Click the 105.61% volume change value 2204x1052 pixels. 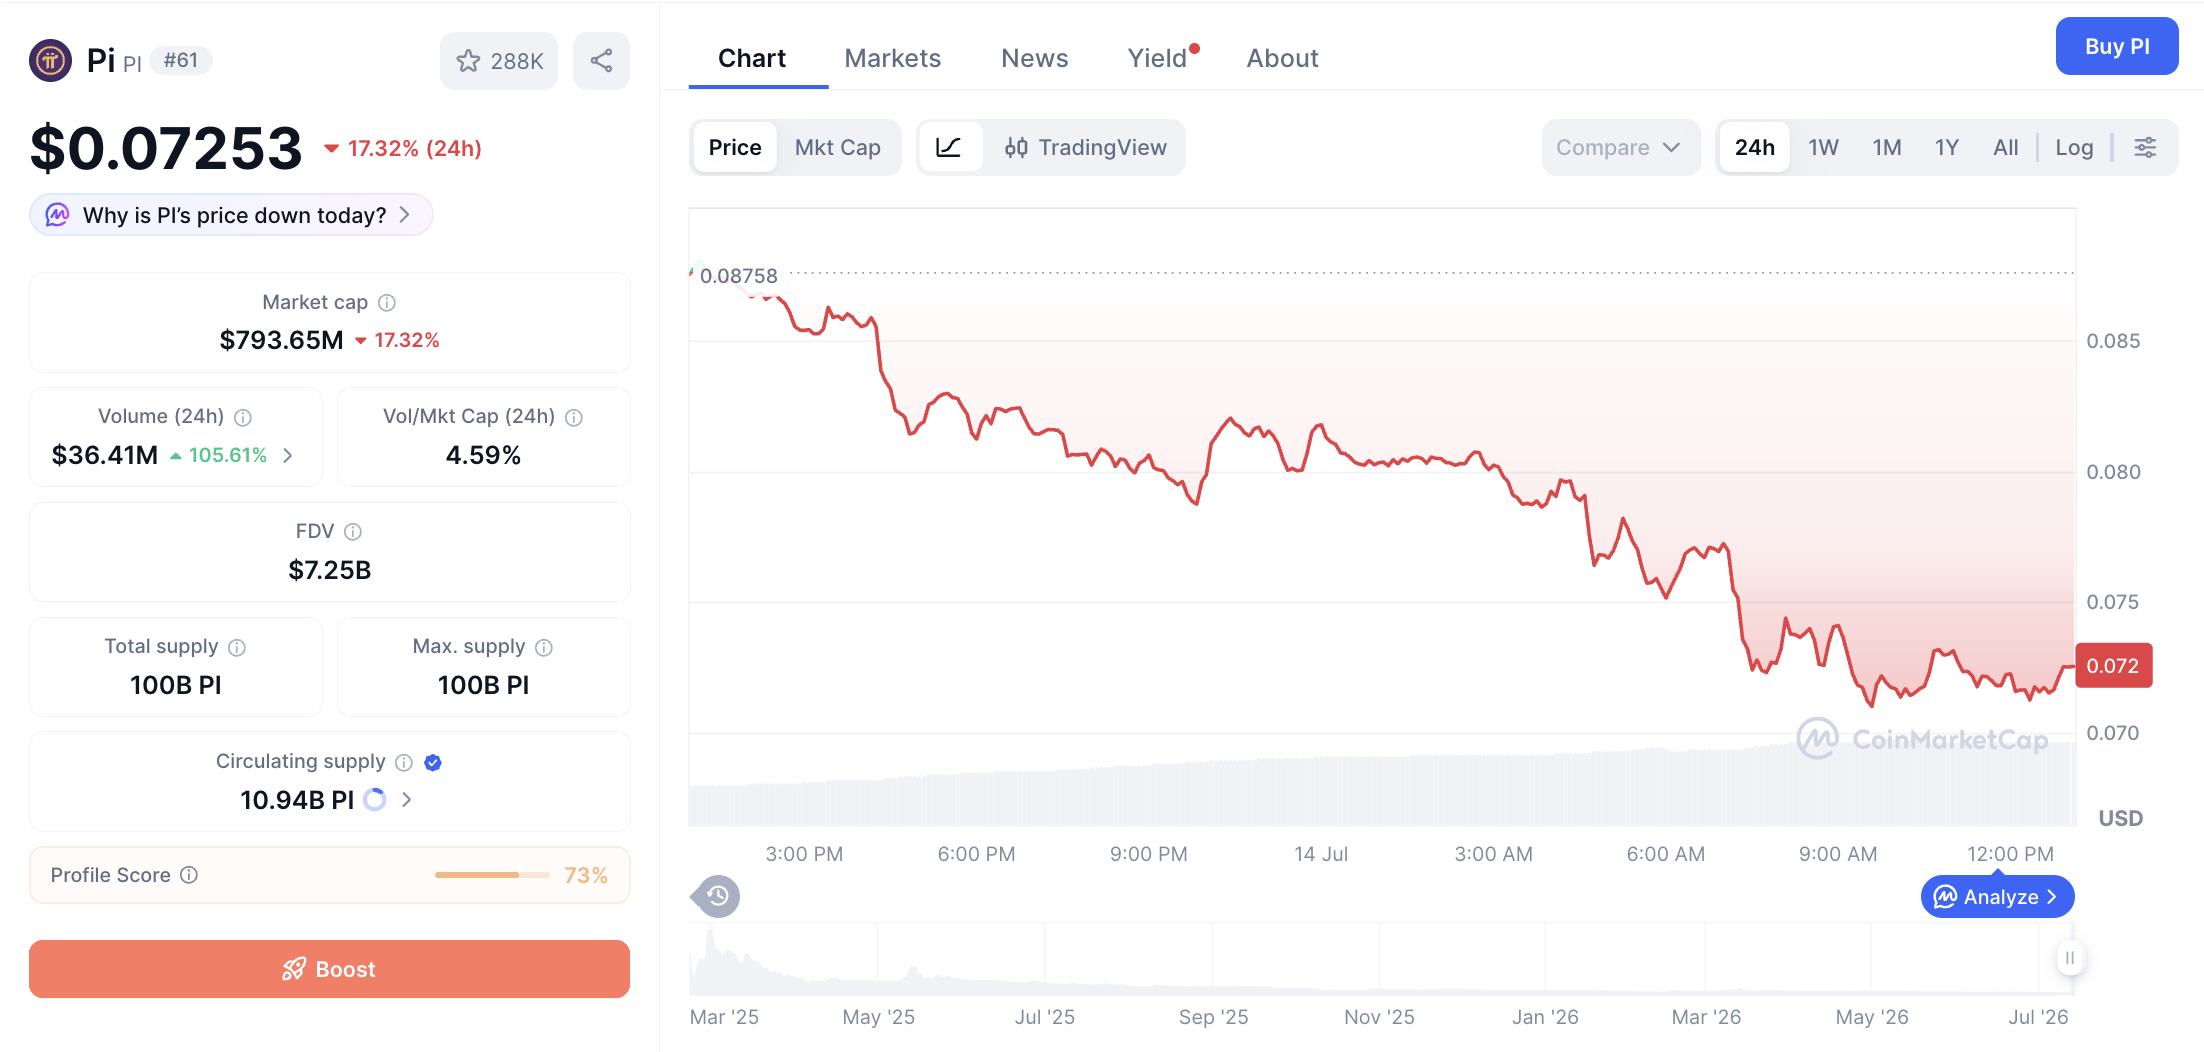coord(219,455)
